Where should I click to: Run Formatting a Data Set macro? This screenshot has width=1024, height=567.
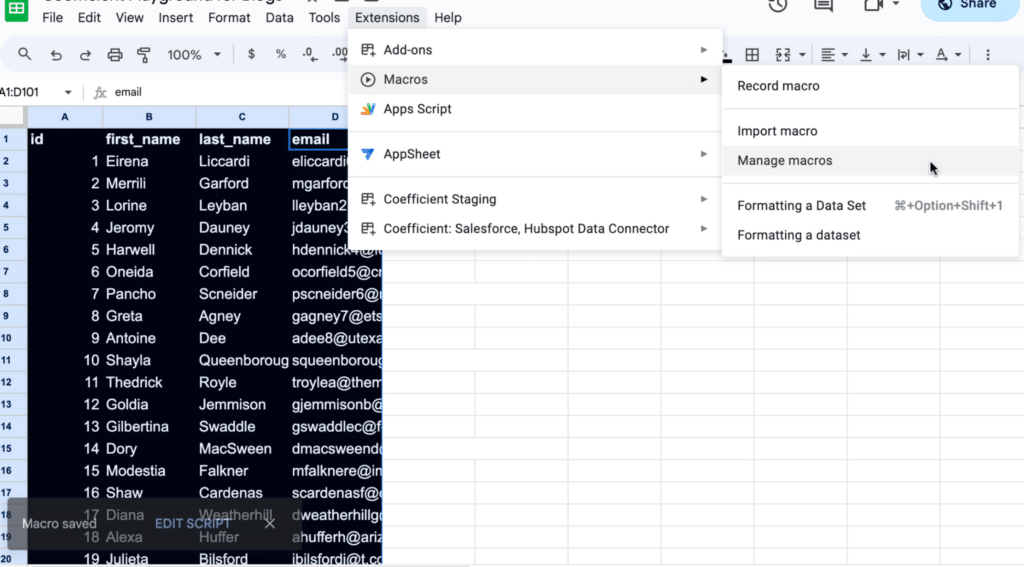pos(871,206)
